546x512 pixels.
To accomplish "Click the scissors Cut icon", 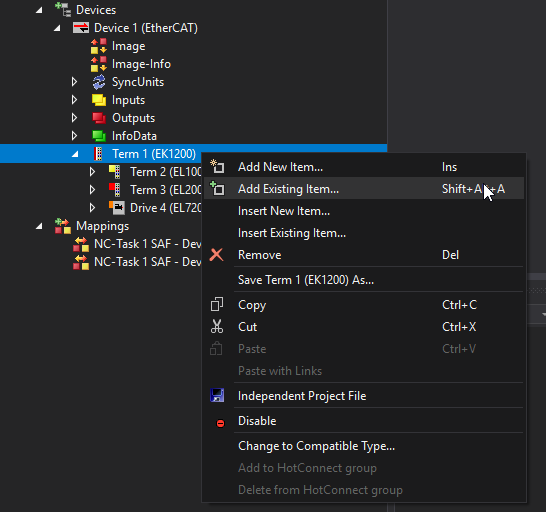I will pos(217,327).
